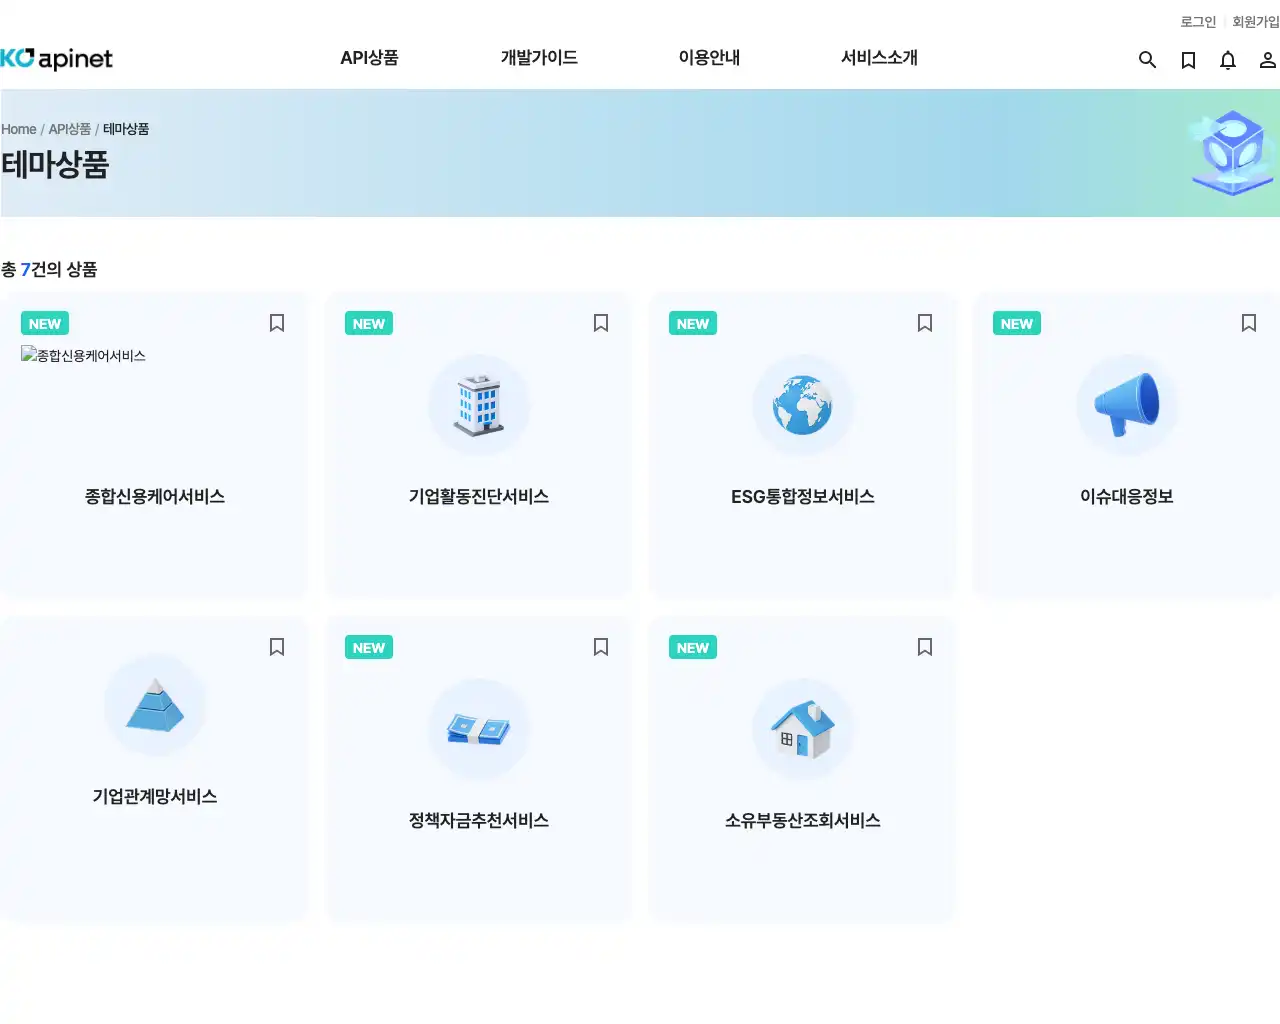
Task: Open the 개발가이드 menu
Action: (538, 58)
